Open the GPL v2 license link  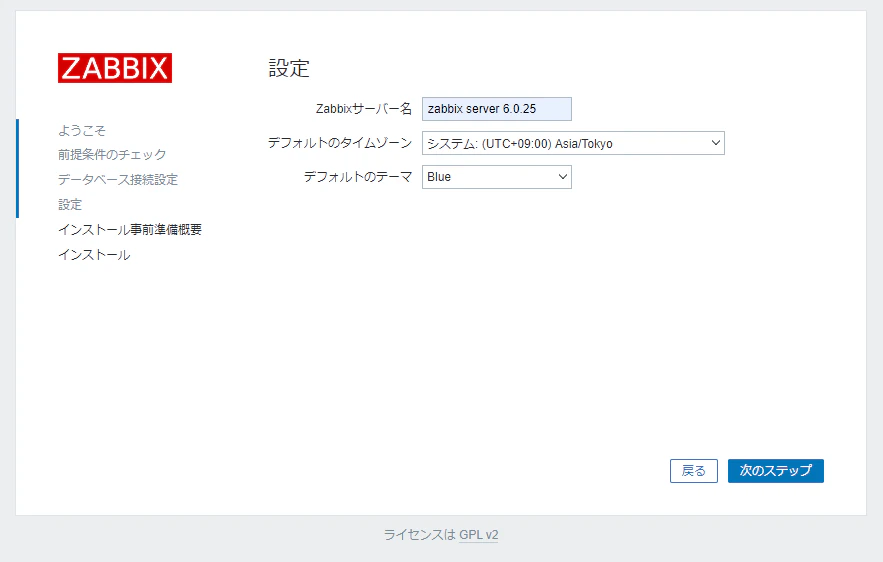click(x=479, y=535)
